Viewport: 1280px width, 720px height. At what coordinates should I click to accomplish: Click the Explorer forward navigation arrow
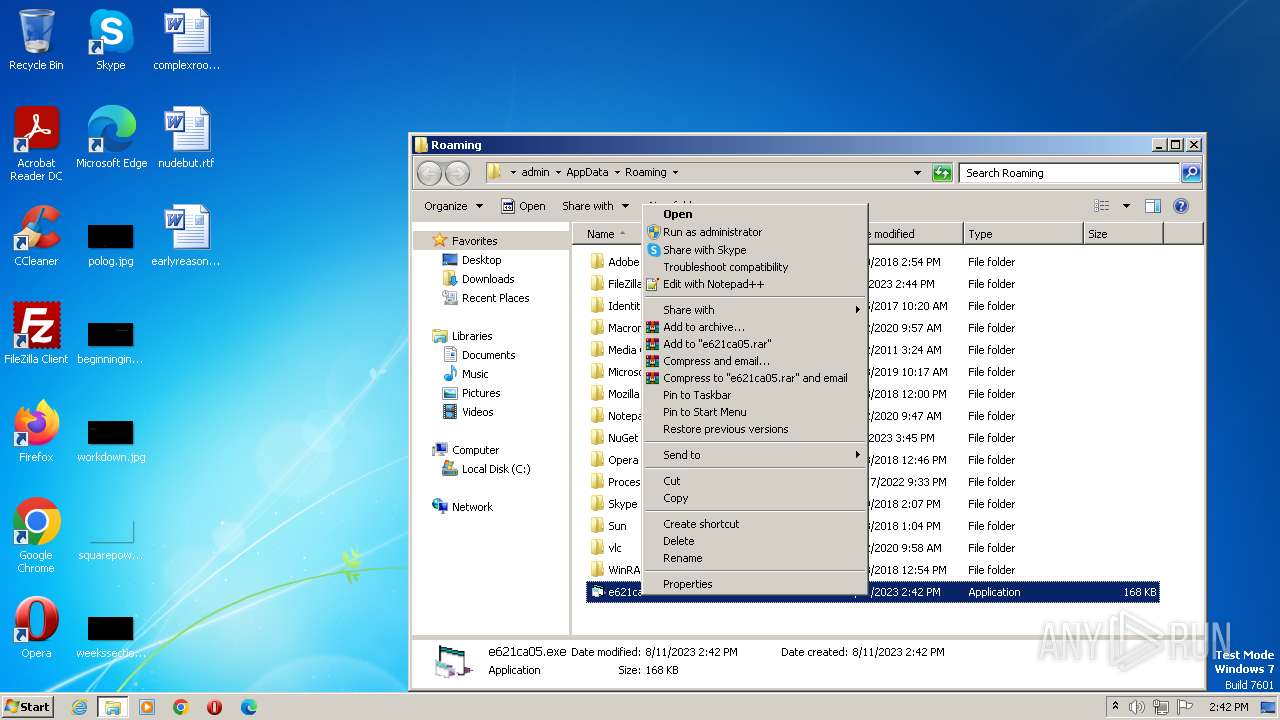tap(457, 173)
